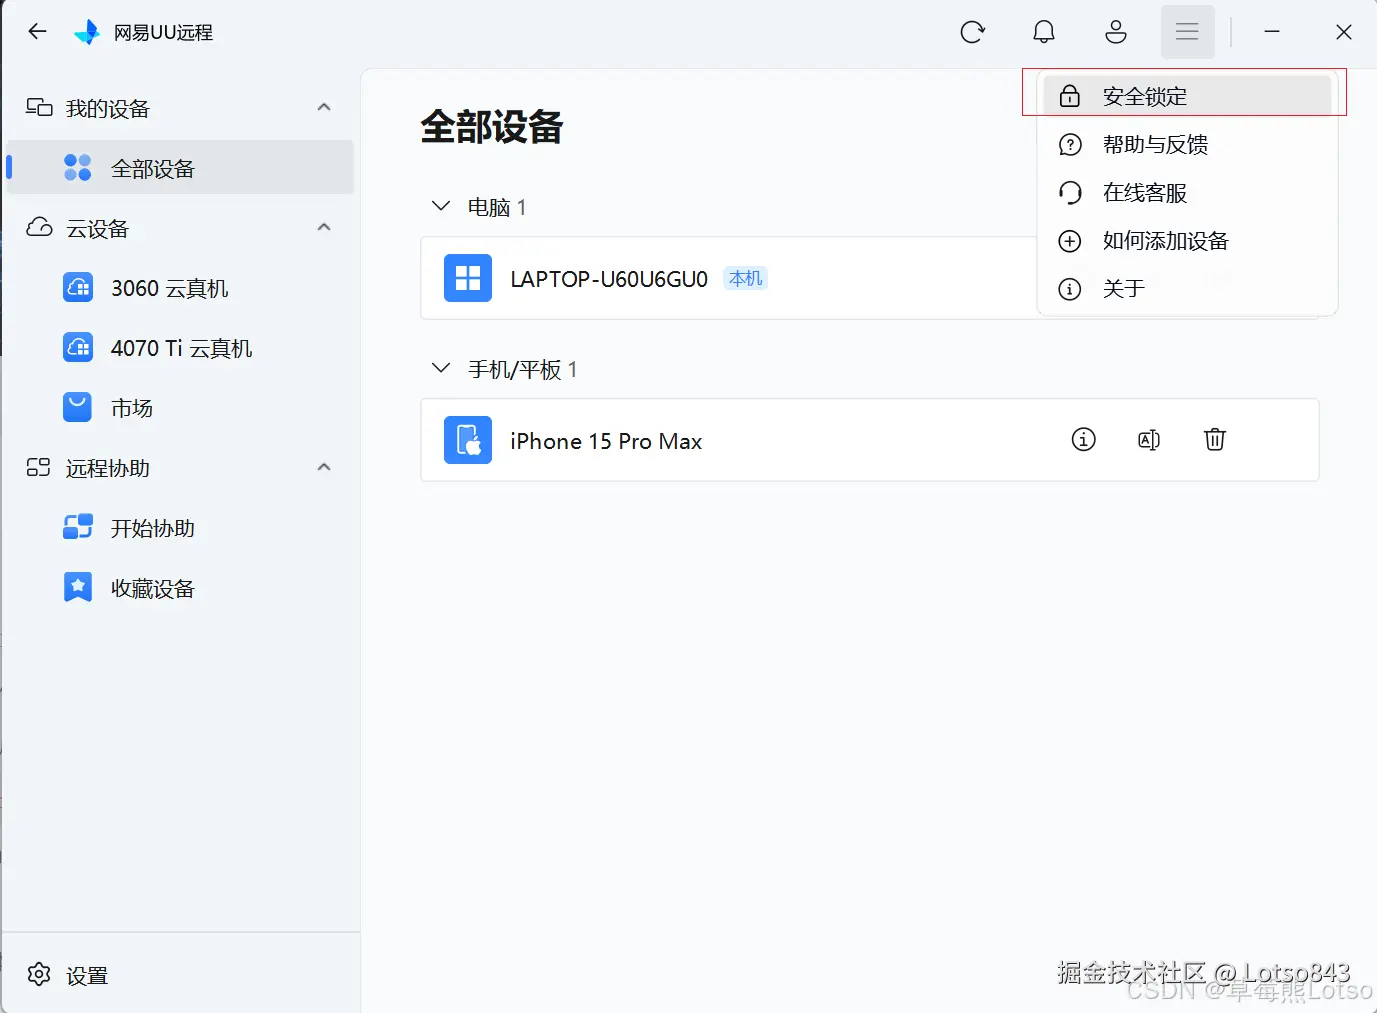This screenshot has height=1013, width=1377.
Task: Click the notification bell icon
Action: click(x=1044, y=31)
